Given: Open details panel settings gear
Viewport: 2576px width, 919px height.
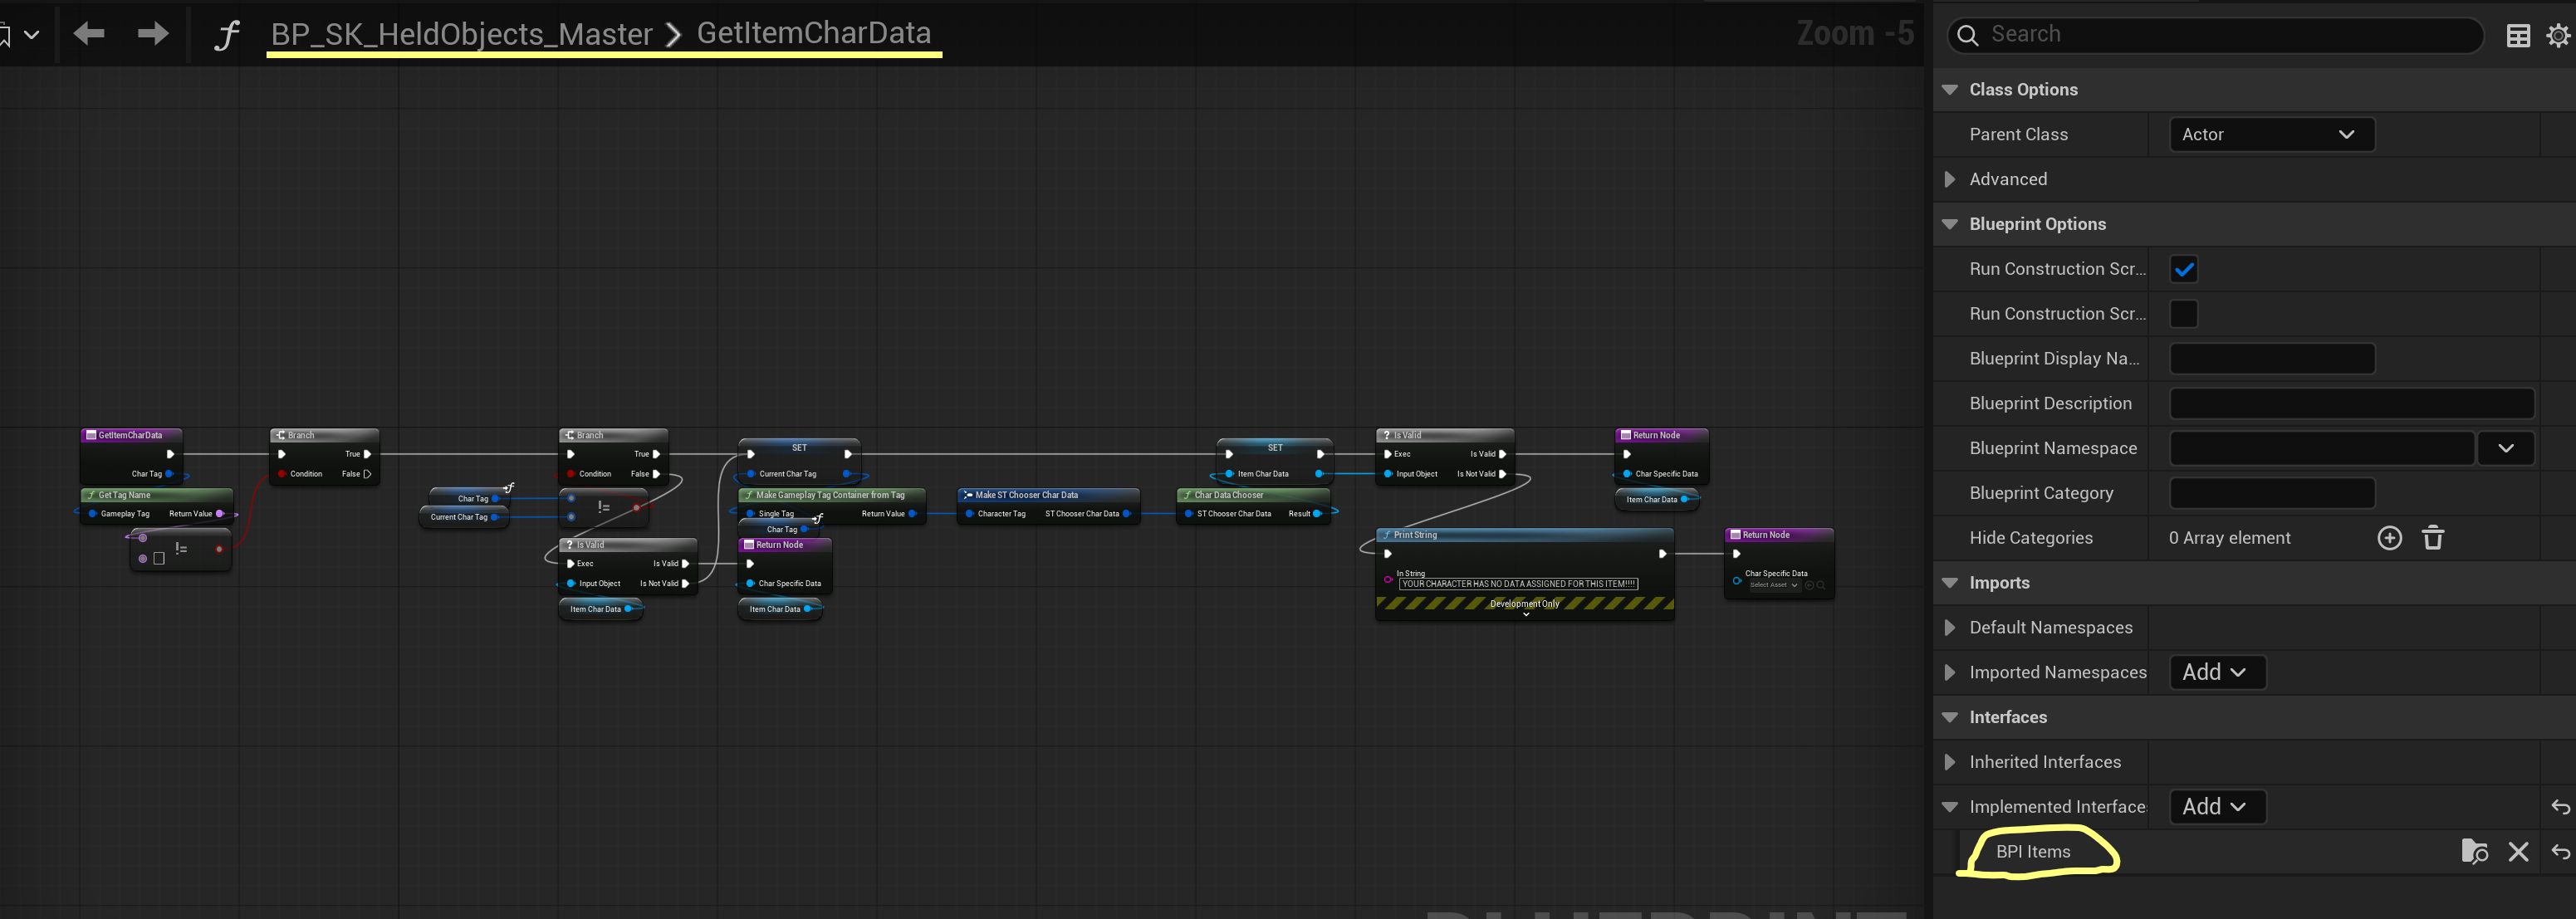Looking at the screenshot, I should [x=2557, y=36].
